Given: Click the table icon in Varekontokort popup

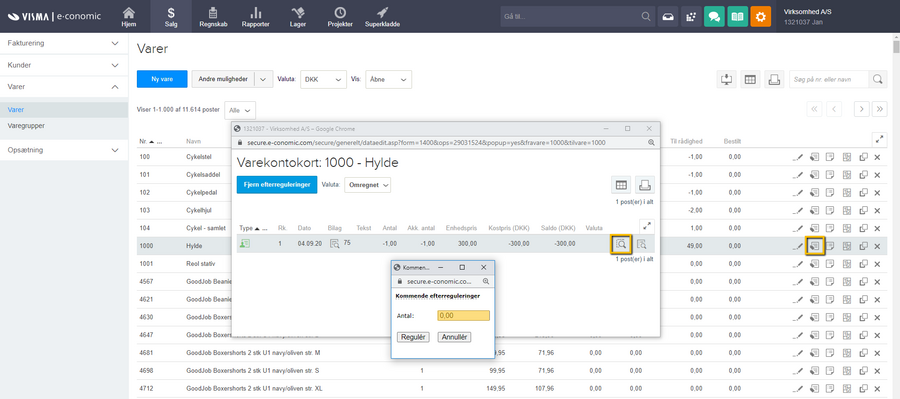Looking at the screenshot, I should (620, 185).
